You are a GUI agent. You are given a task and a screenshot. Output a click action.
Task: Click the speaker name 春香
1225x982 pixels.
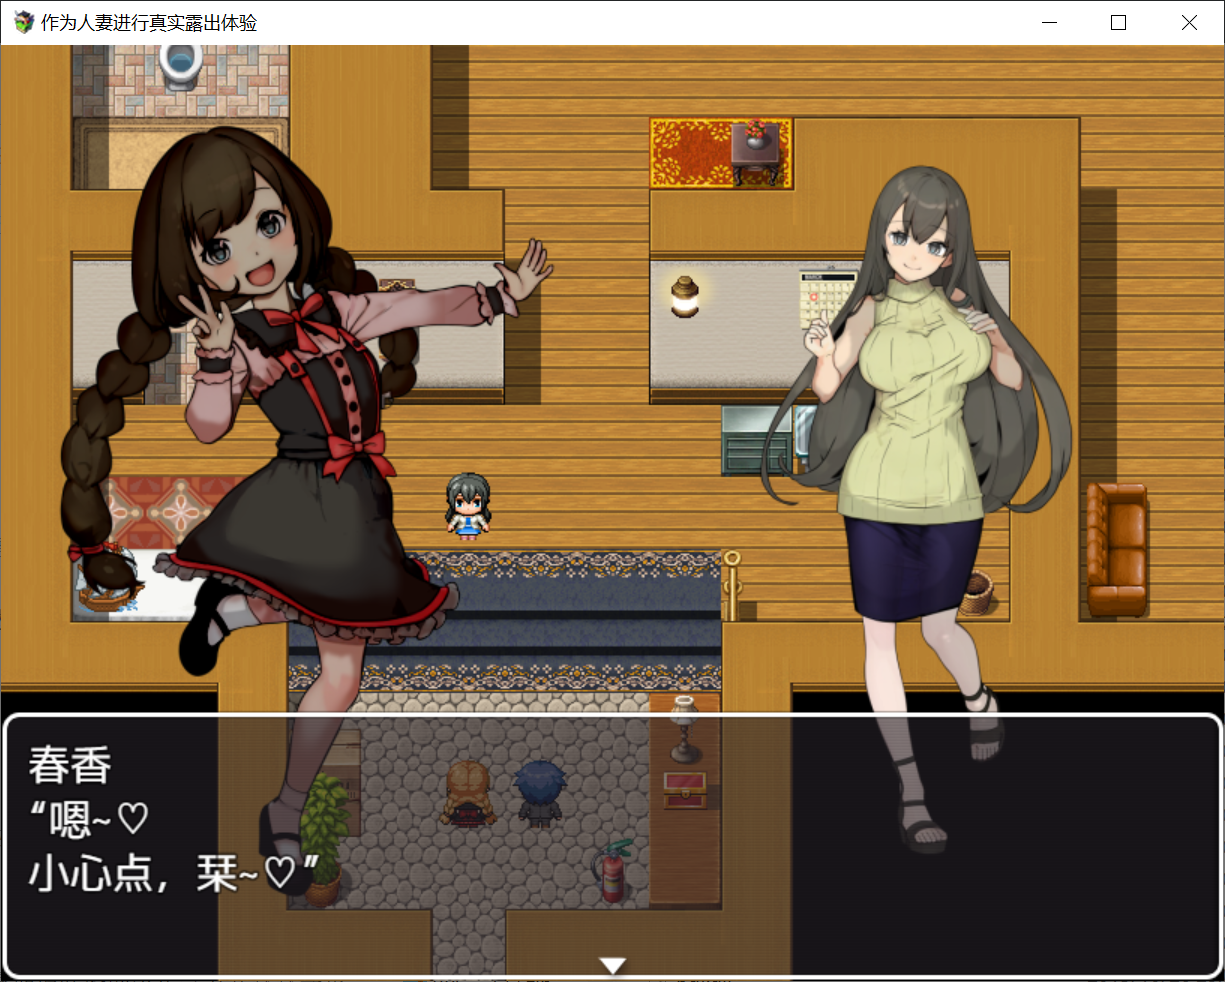click(70, 765)
